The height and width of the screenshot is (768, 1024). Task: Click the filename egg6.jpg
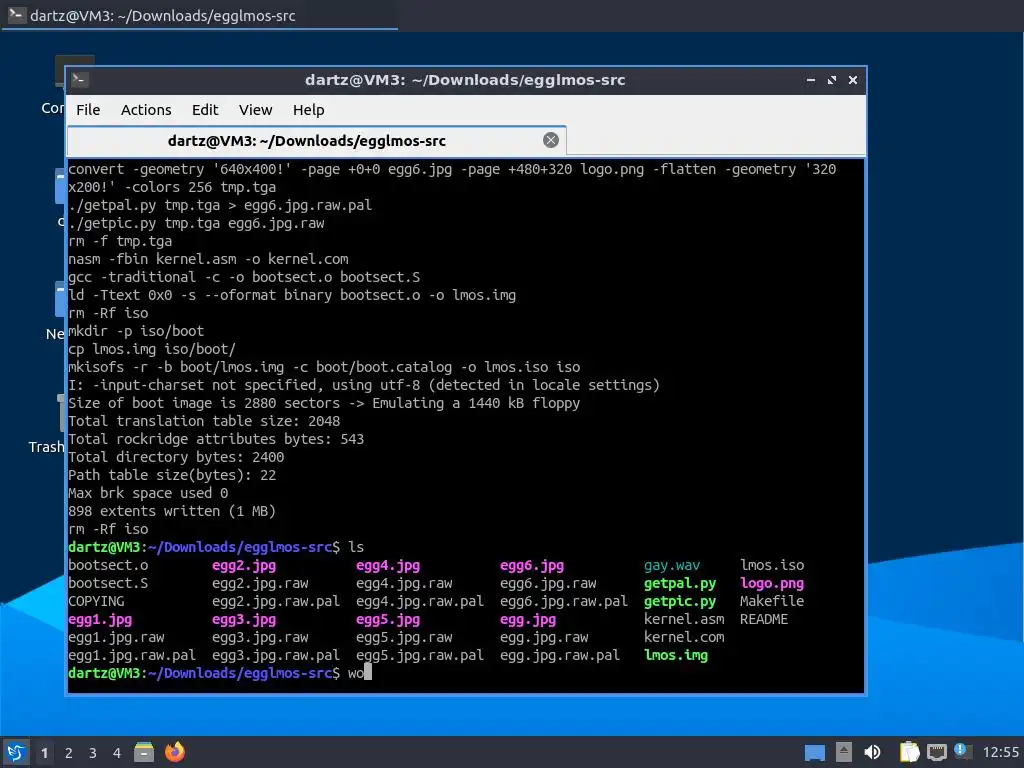pos(532,565)
